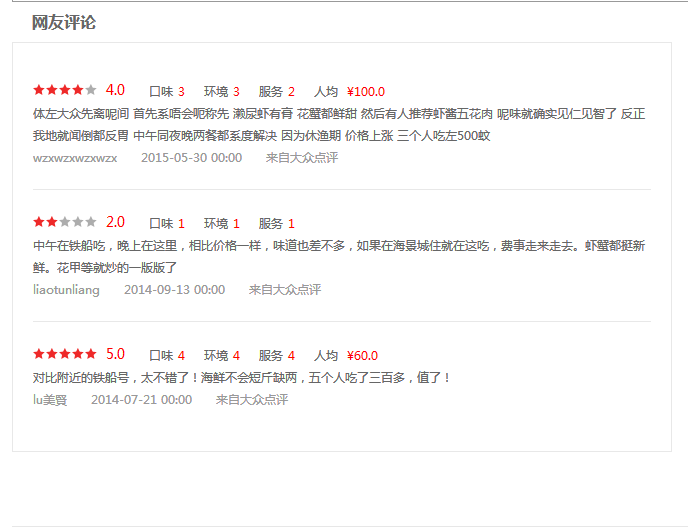This screenshot has width=688, height=530.
Task: Click the 网友评论 section heading
Action: click(64, 22)
